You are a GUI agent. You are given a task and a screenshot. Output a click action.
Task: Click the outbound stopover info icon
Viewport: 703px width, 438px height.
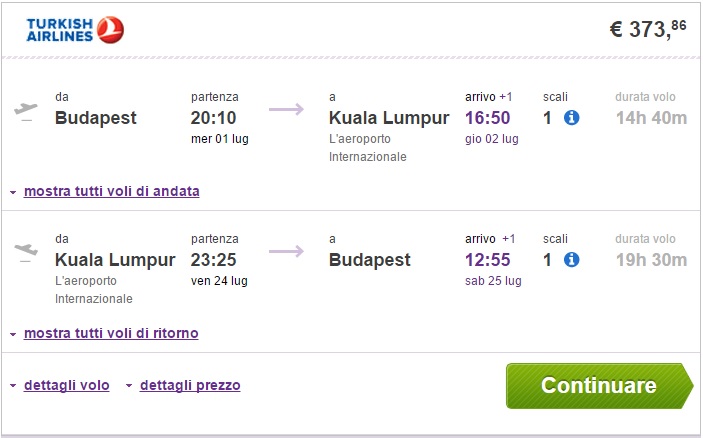[x=572, y=118]
